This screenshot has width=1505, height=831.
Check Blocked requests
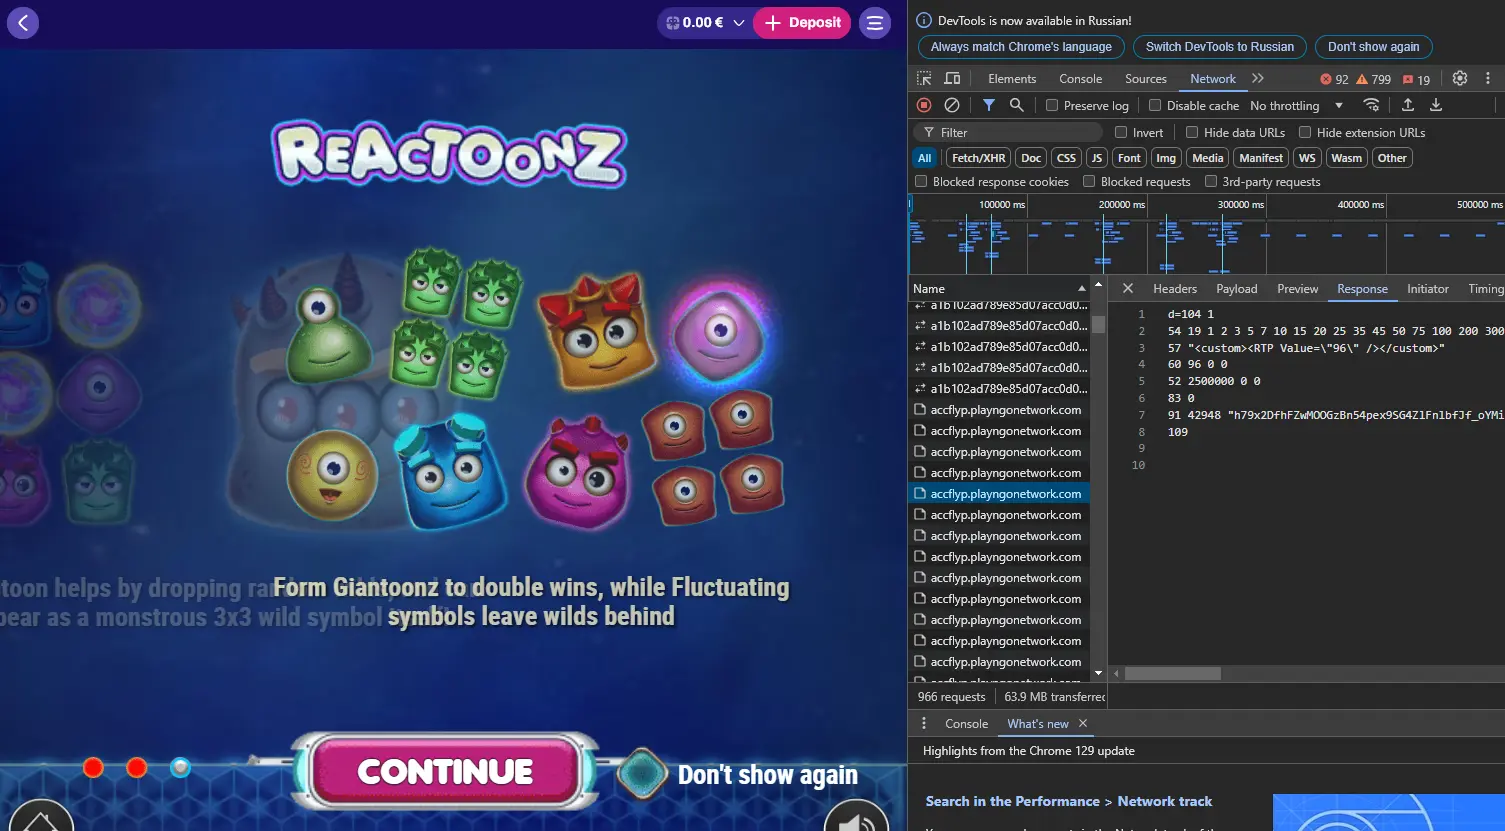coord(1089,181)
